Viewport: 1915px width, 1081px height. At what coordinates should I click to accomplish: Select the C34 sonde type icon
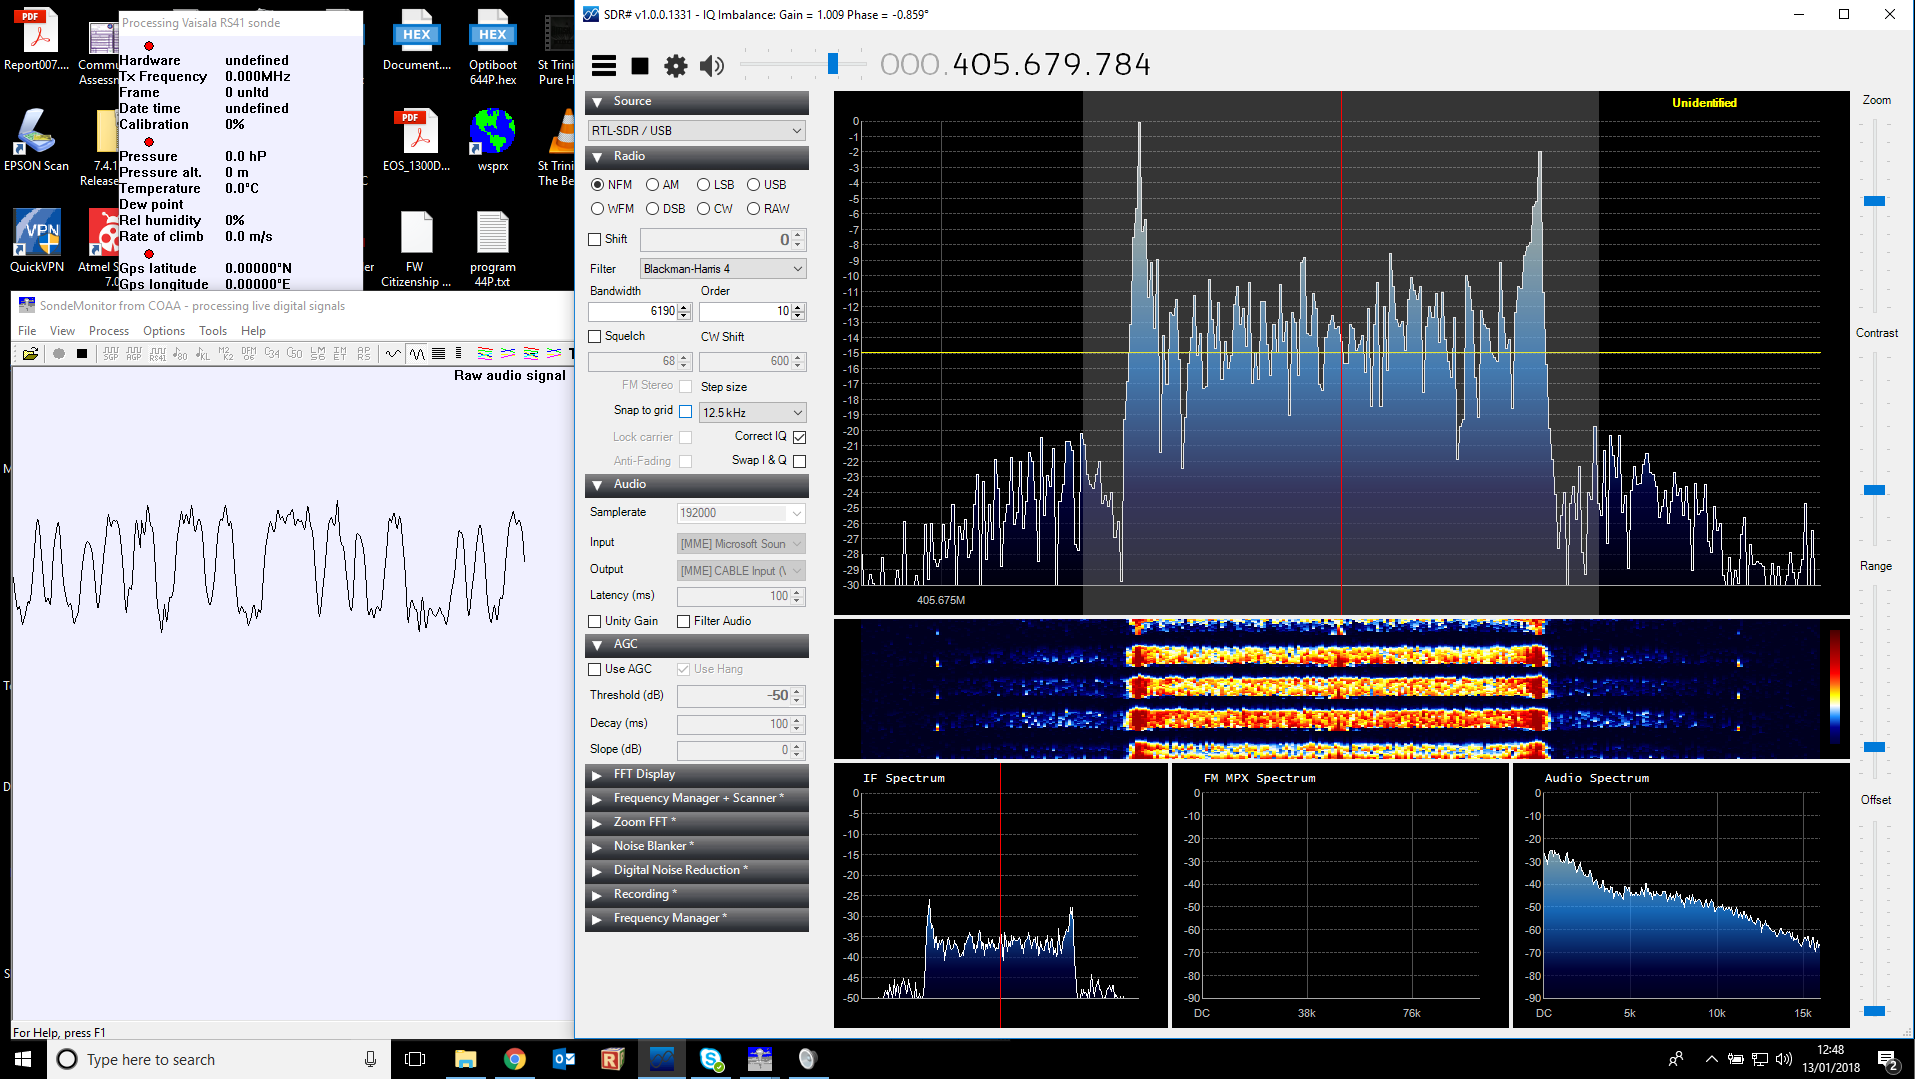pyautogui.click(x=272, y=353)
